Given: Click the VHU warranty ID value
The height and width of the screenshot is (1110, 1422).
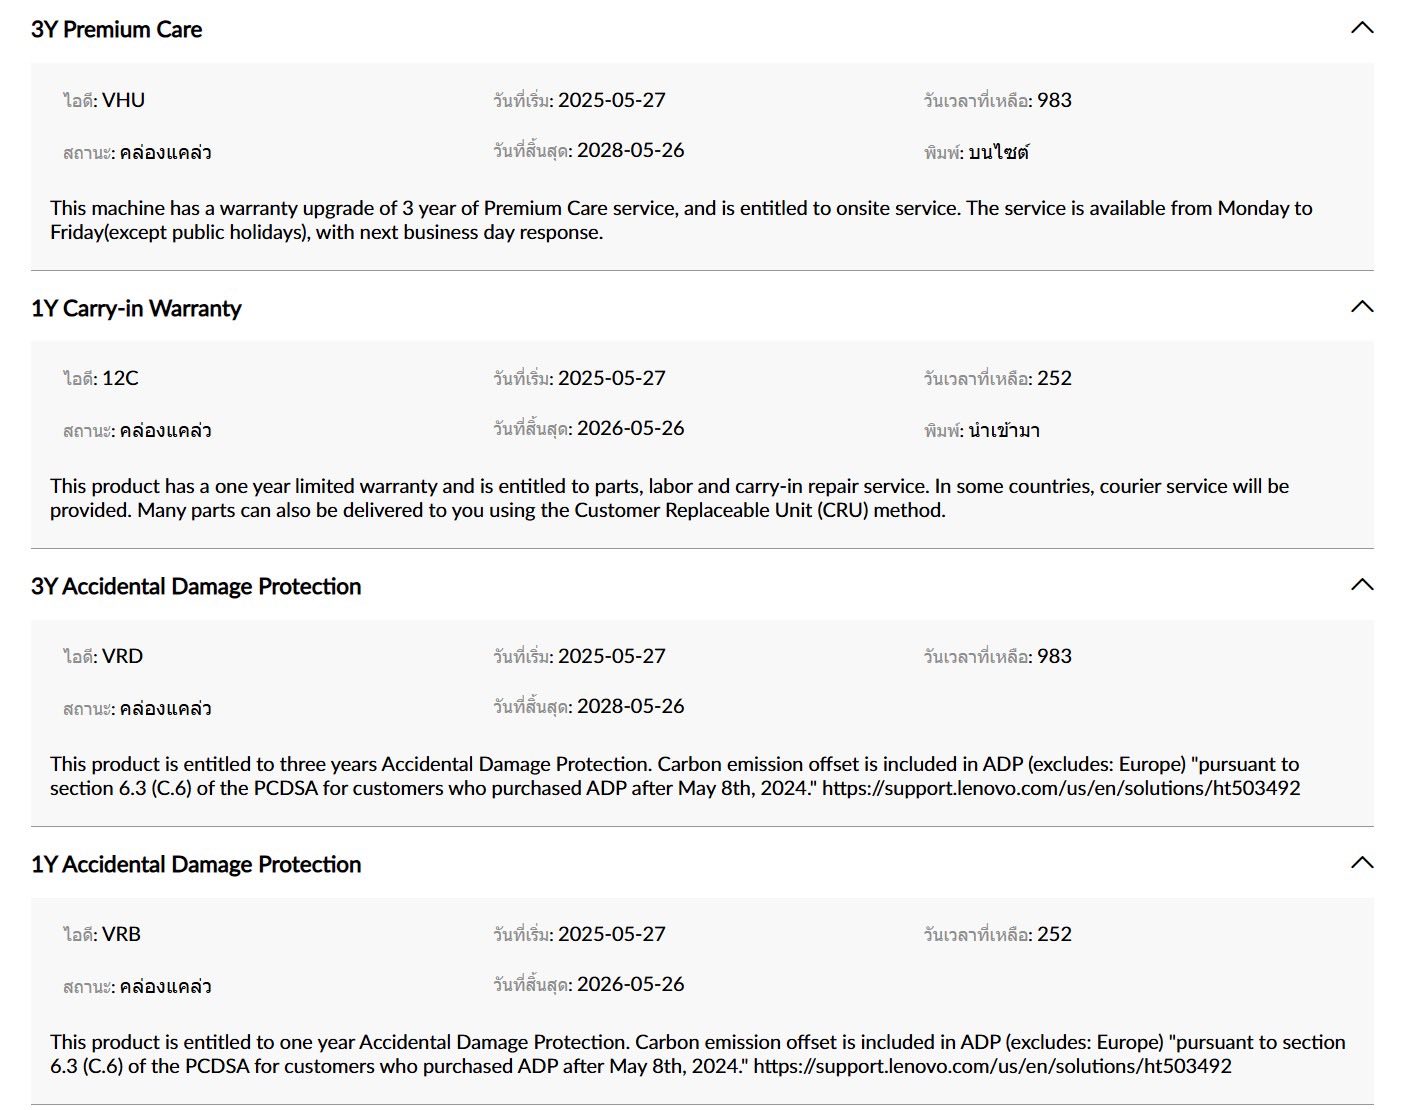Looking at the screenshot, I should coord(124,100).
